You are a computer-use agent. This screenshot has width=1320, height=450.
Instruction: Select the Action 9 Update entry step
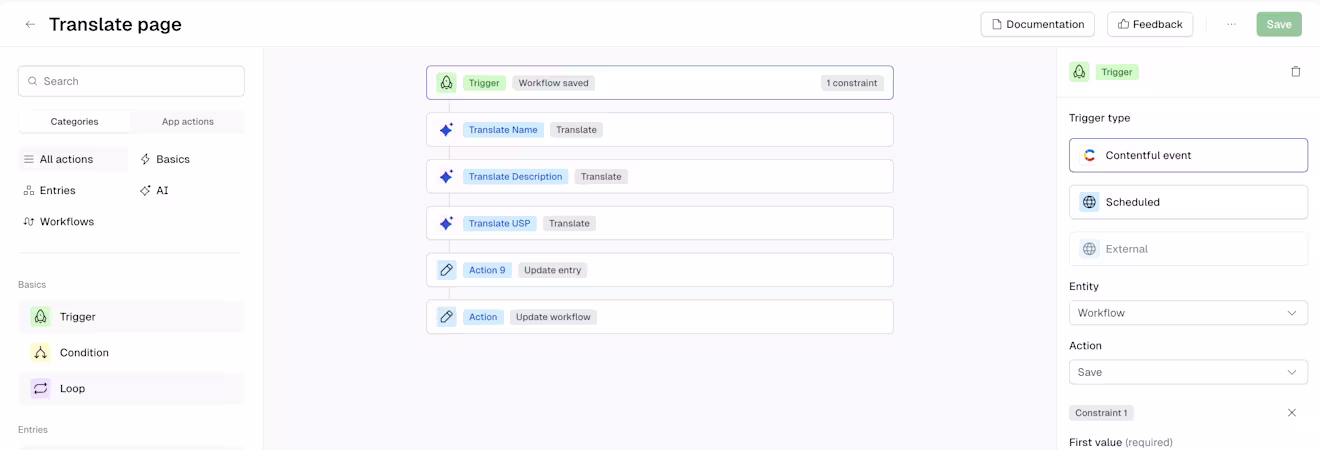tap(660, 270)
